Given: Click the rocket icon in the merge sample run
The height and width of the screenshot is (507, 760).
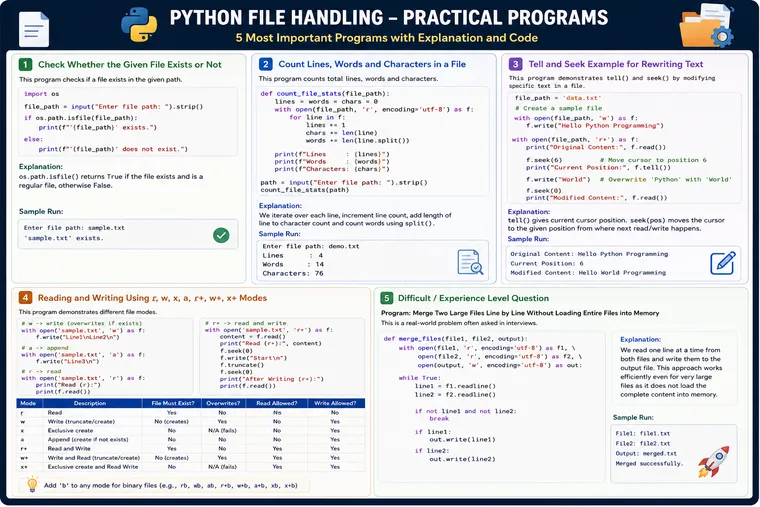Looking at the screenshot, I should point(713,461).
